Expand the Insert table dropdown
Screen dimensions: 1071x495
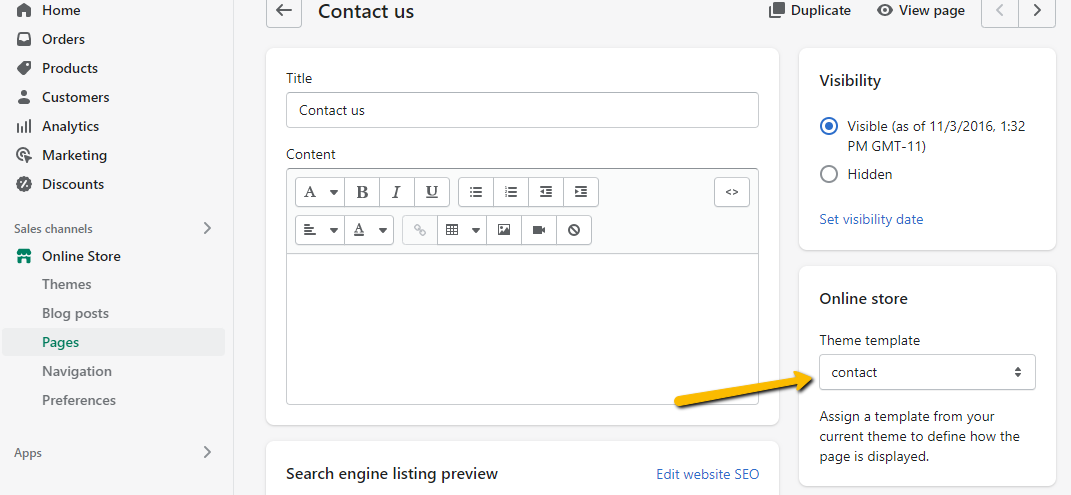(x=462, y=230)
